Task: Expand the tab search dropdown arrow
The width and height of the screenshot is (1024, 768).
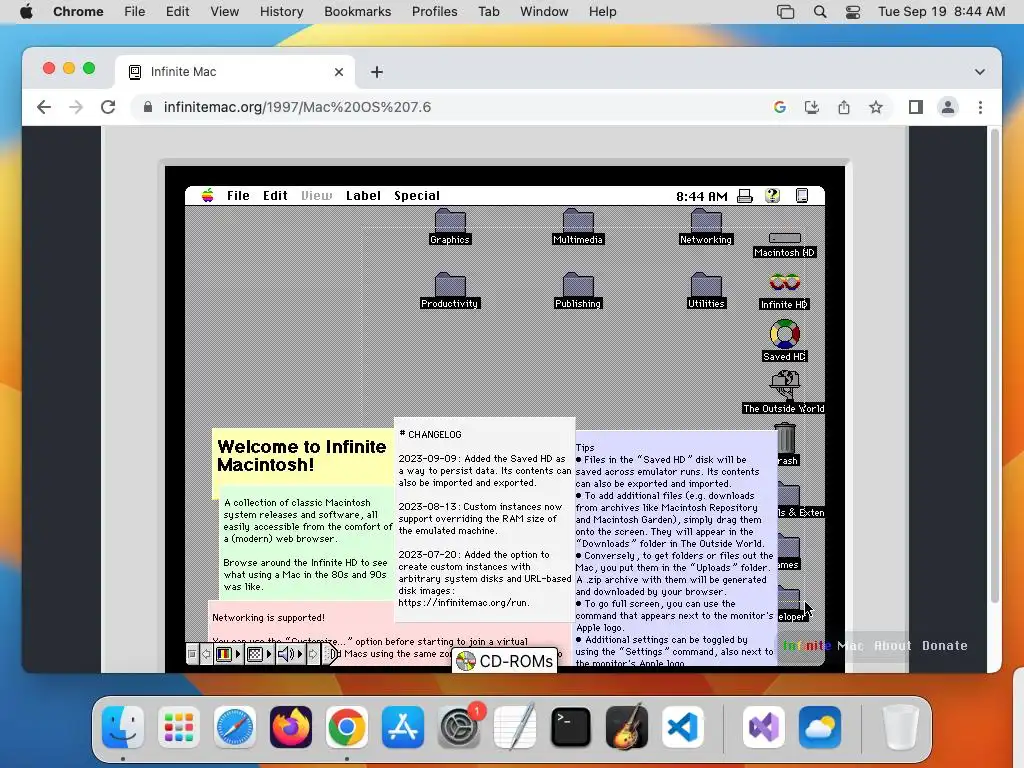Action: click(x=980, y=72)
